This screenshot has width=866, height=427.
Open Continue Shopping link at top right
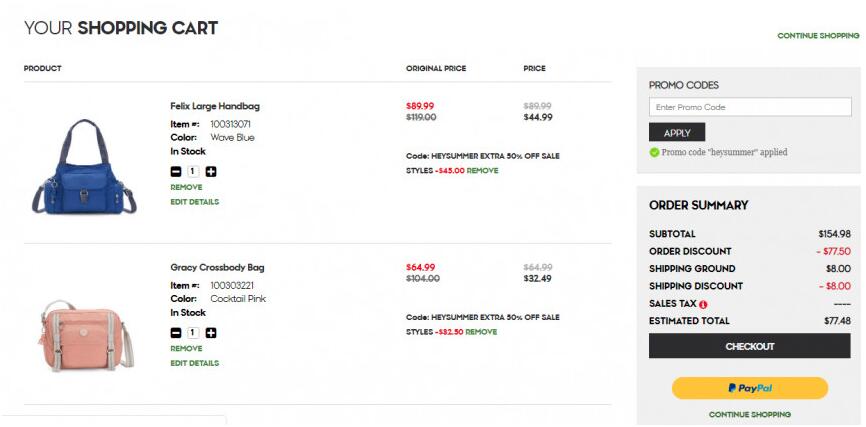click(819, 36)
